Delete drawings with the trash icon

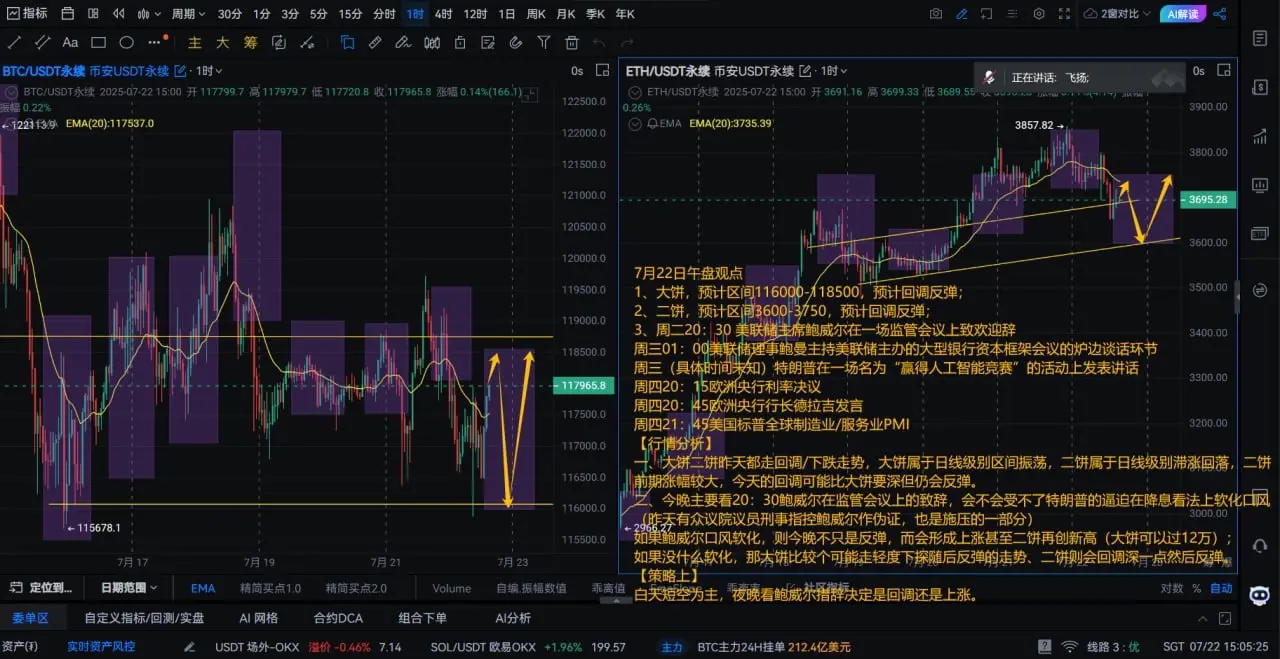point(571,43)
